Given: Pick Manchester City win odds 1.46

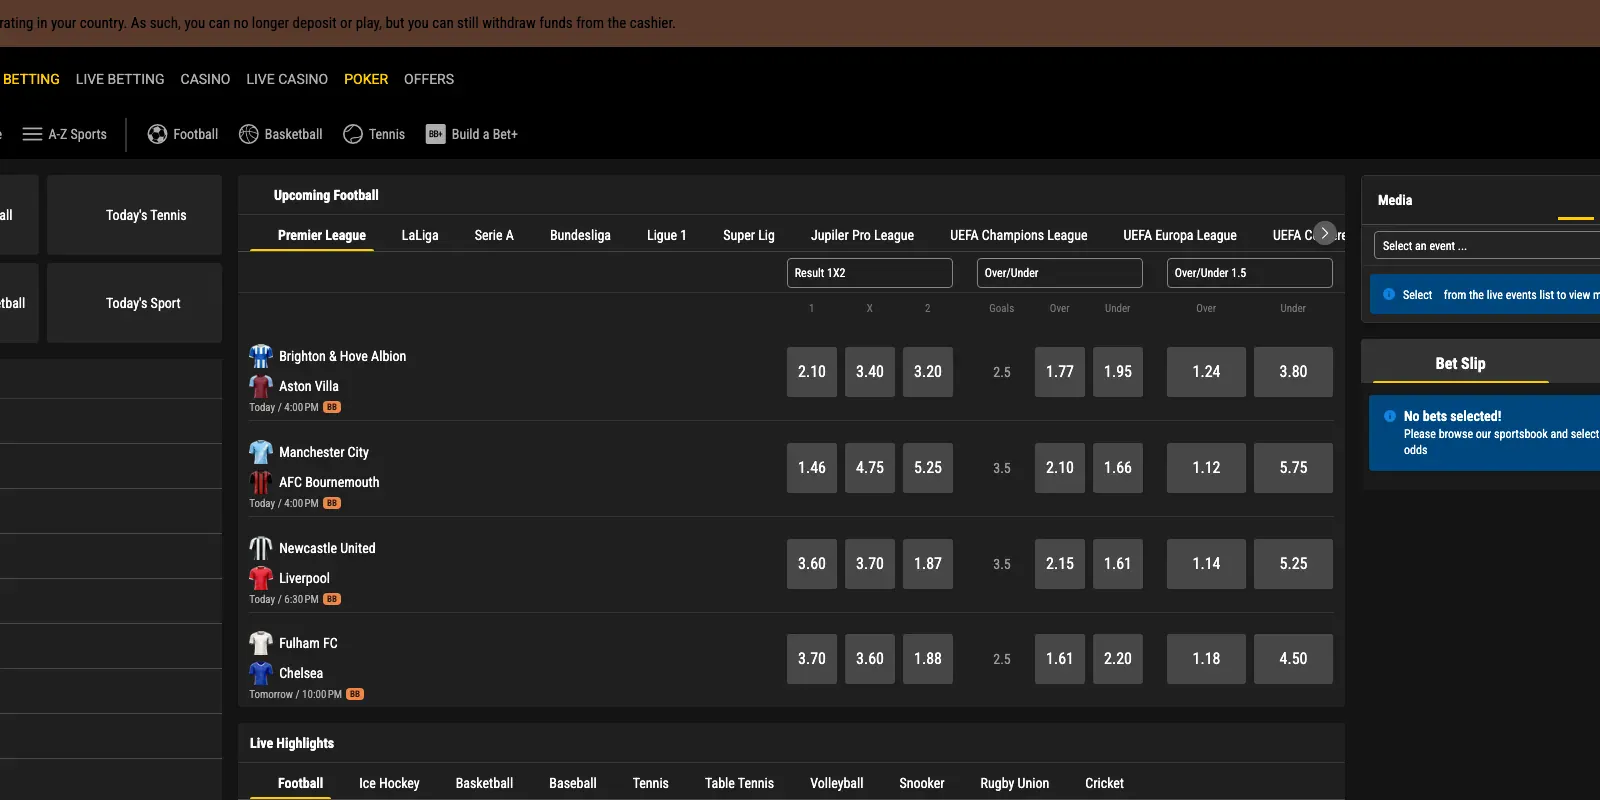Looking at the screenshot, I should point(812,468).
